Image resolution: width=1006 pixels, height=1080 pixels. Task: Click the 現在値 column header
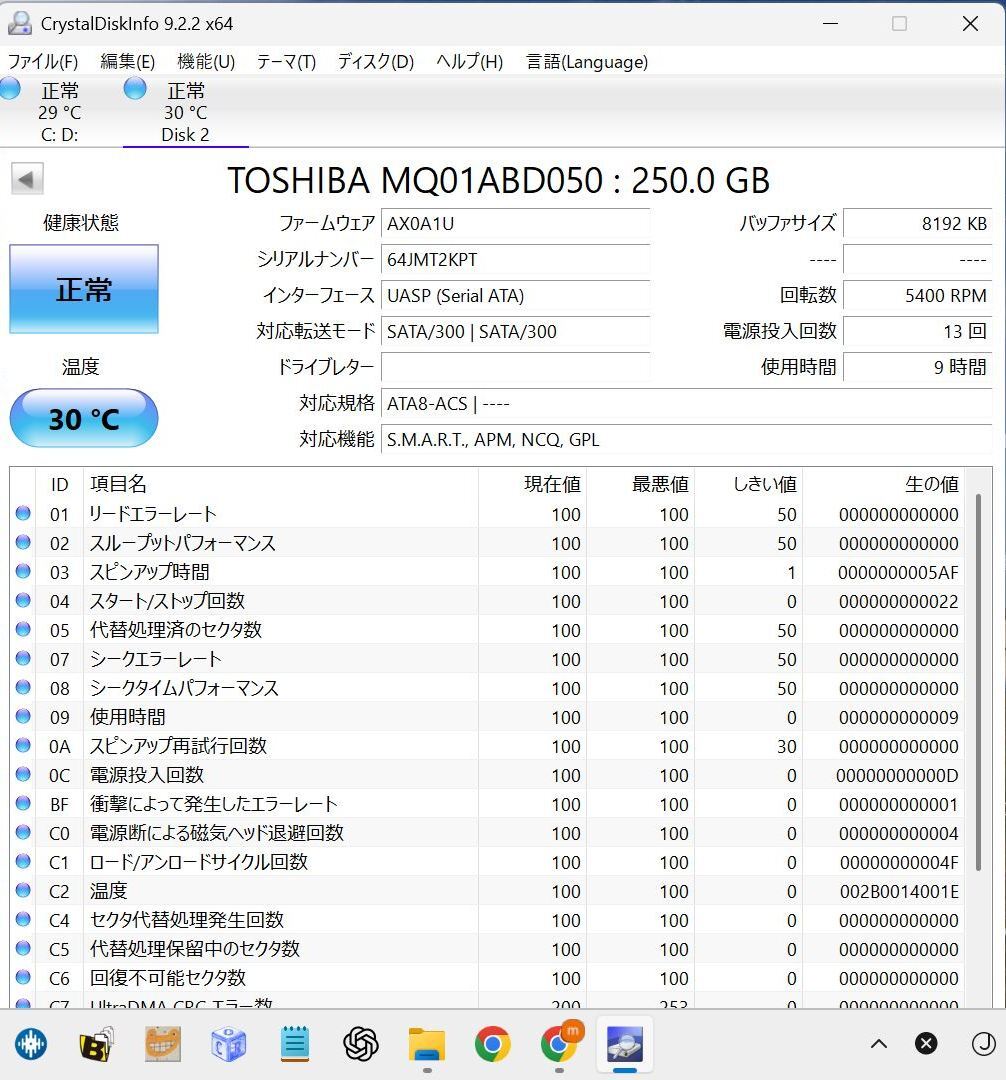pos(532,484)
